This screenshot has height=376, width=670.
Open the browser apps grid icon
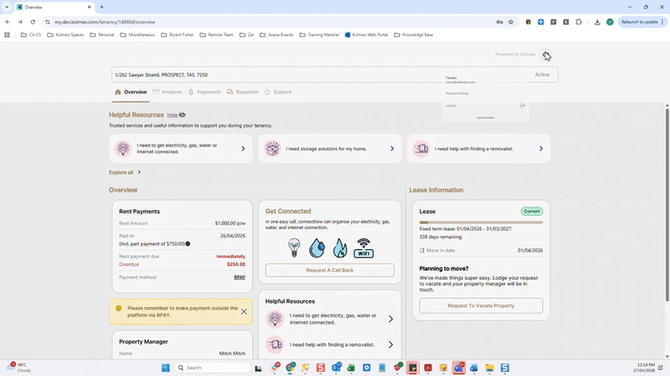[x=7, y=35]
